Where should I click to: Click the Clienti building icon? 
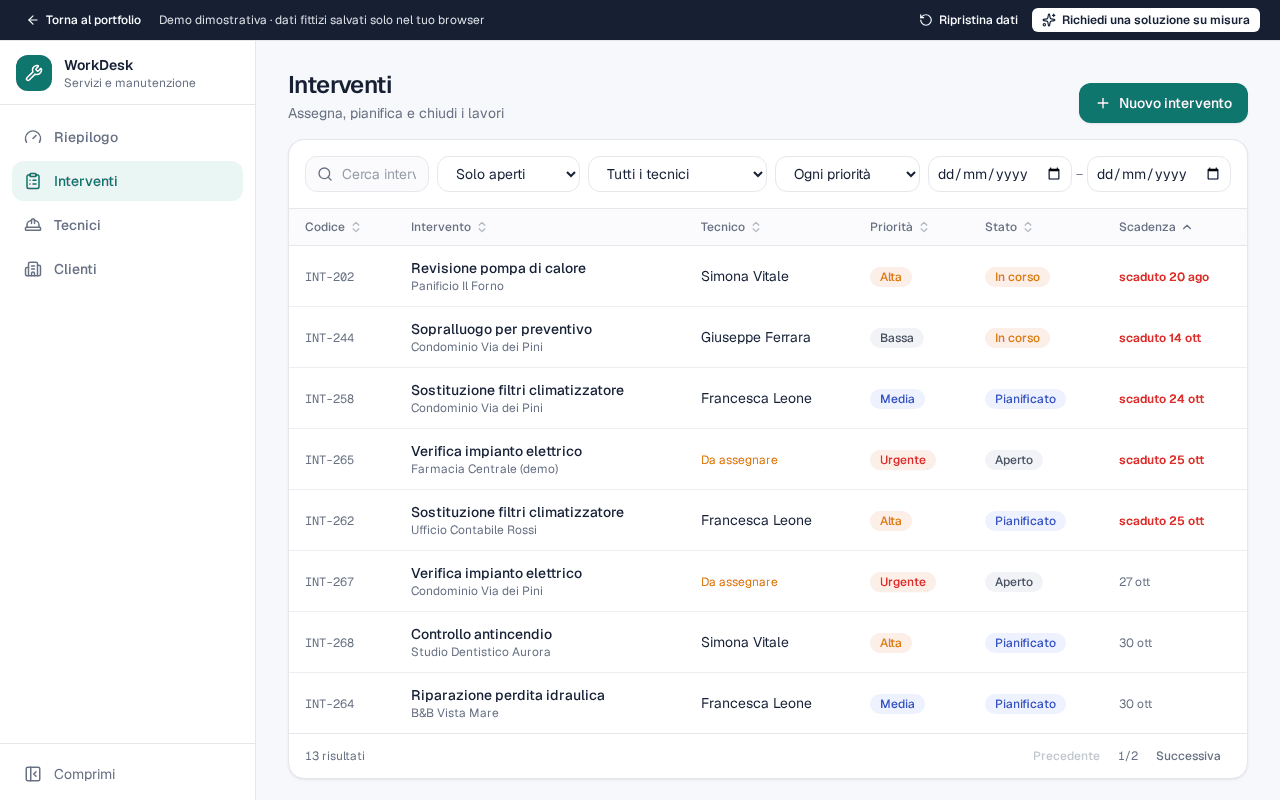(x=33, y=269)
